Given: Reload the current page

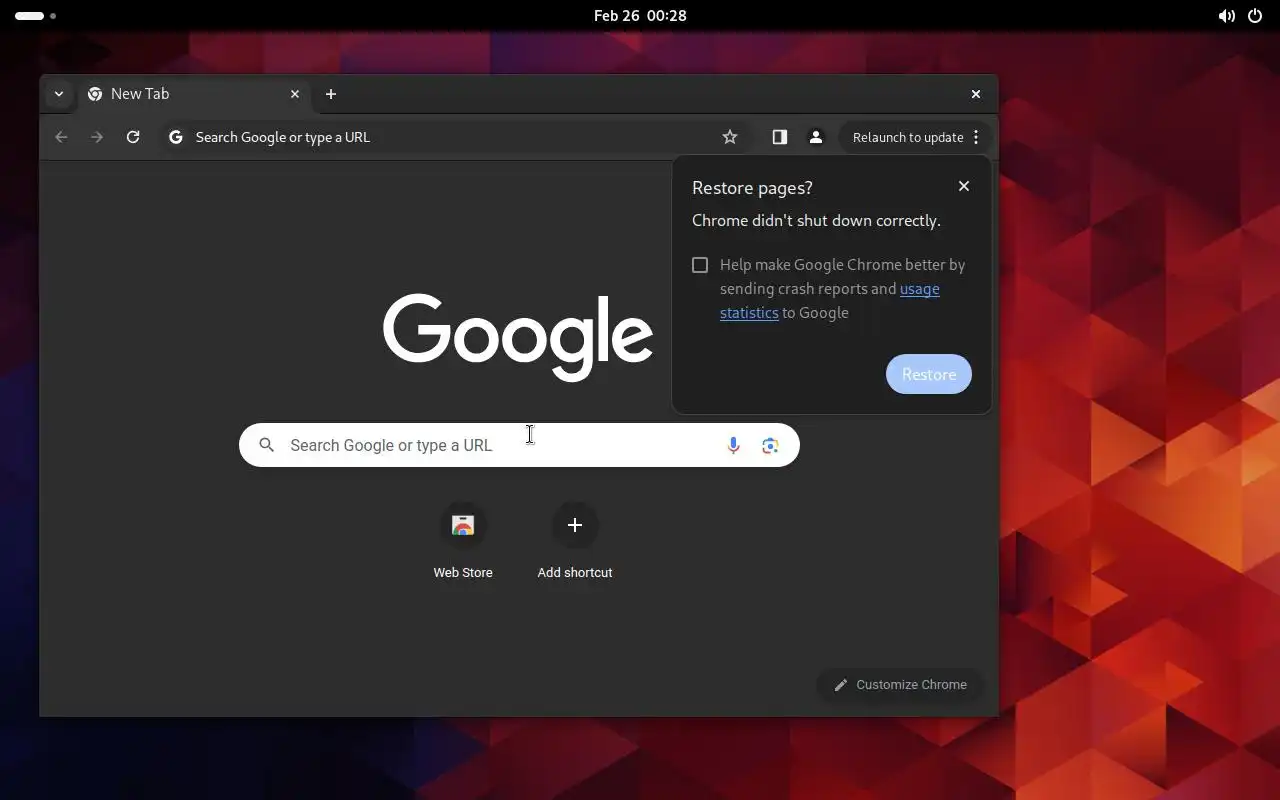Looking at the screenshot, I should click(x=133, y=137).
